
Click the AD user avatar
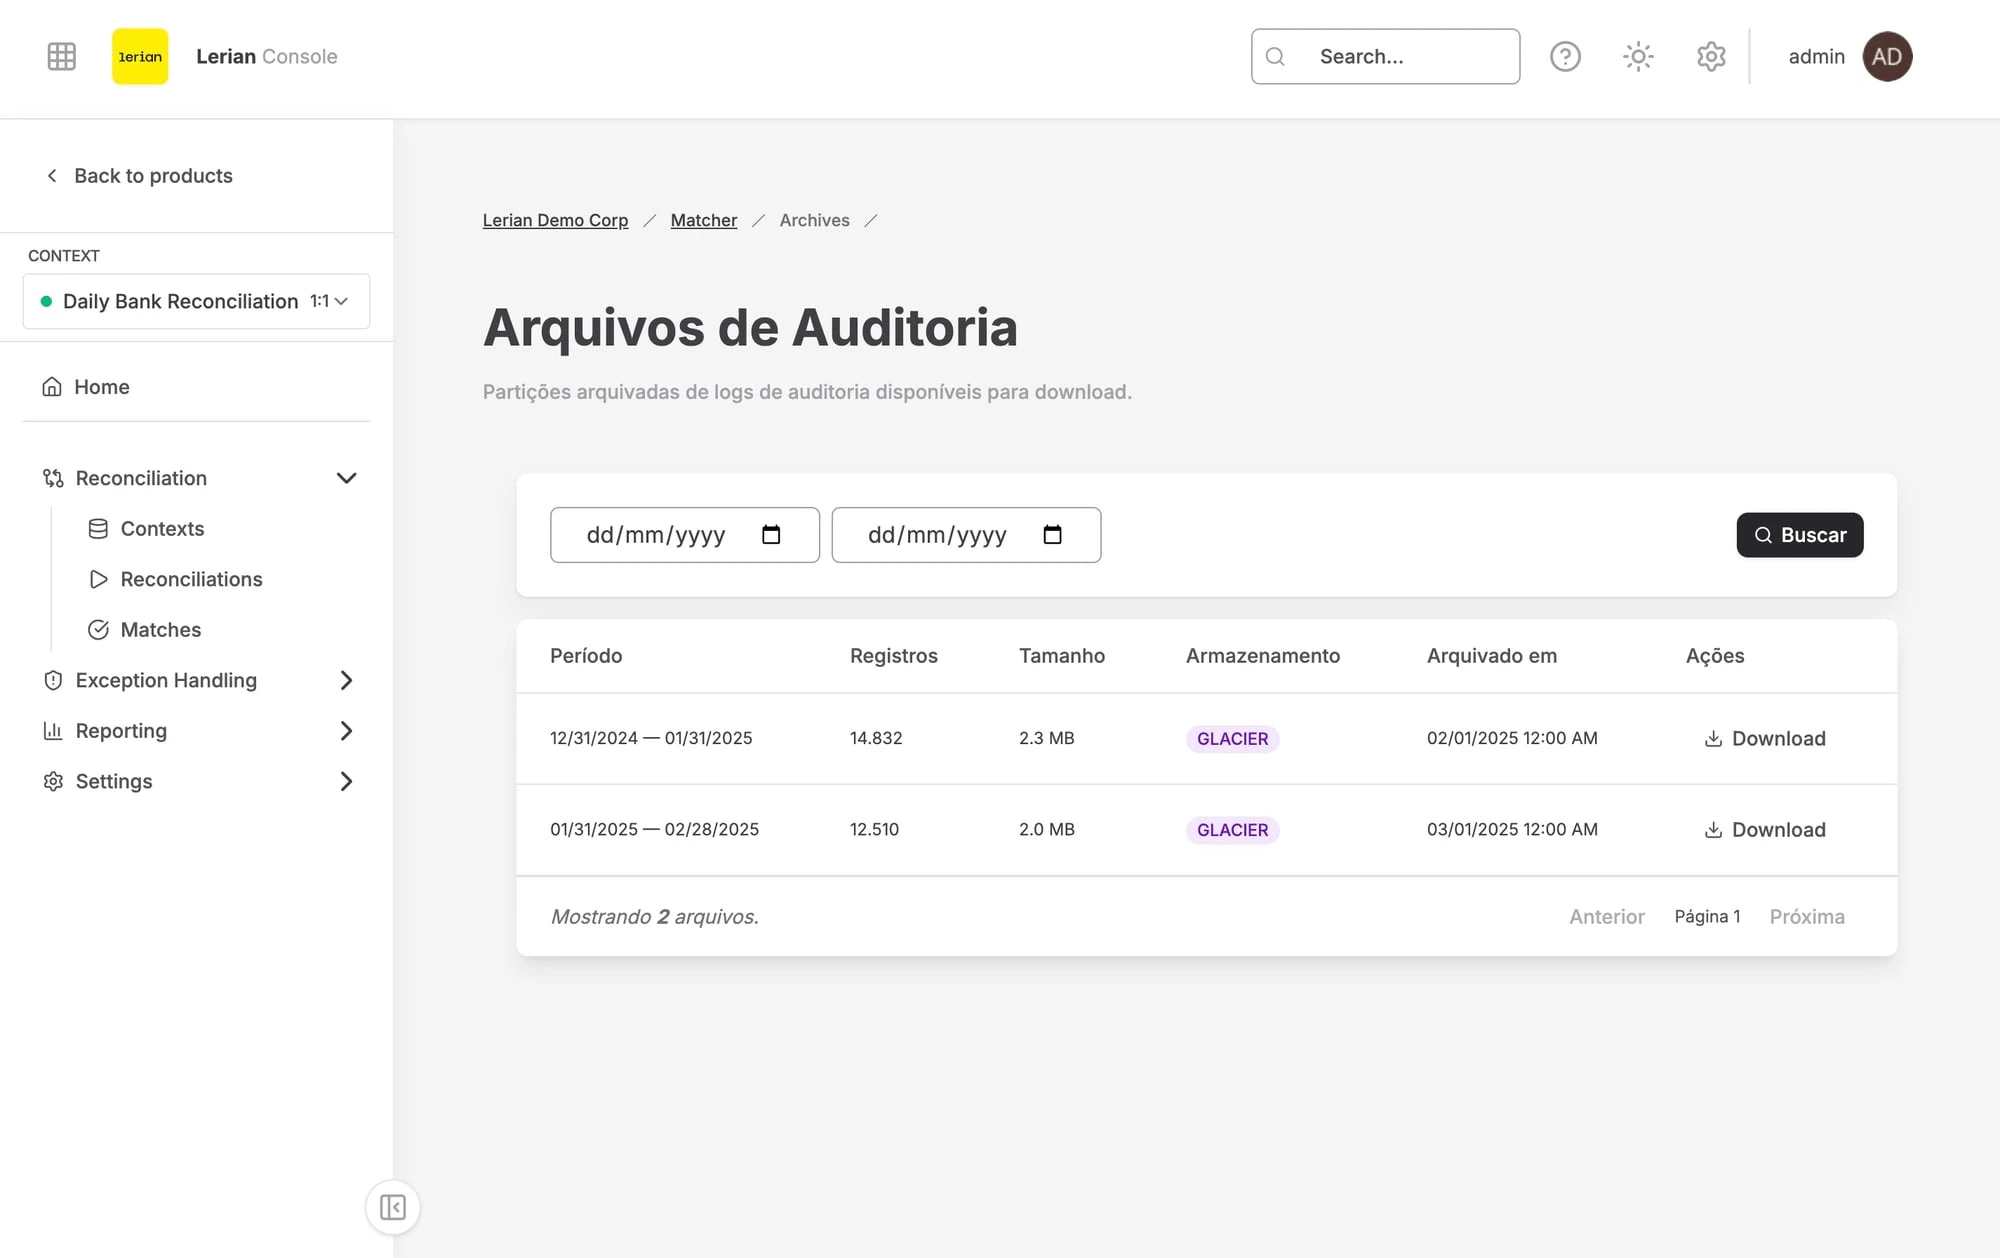(x=1887, y=56)
